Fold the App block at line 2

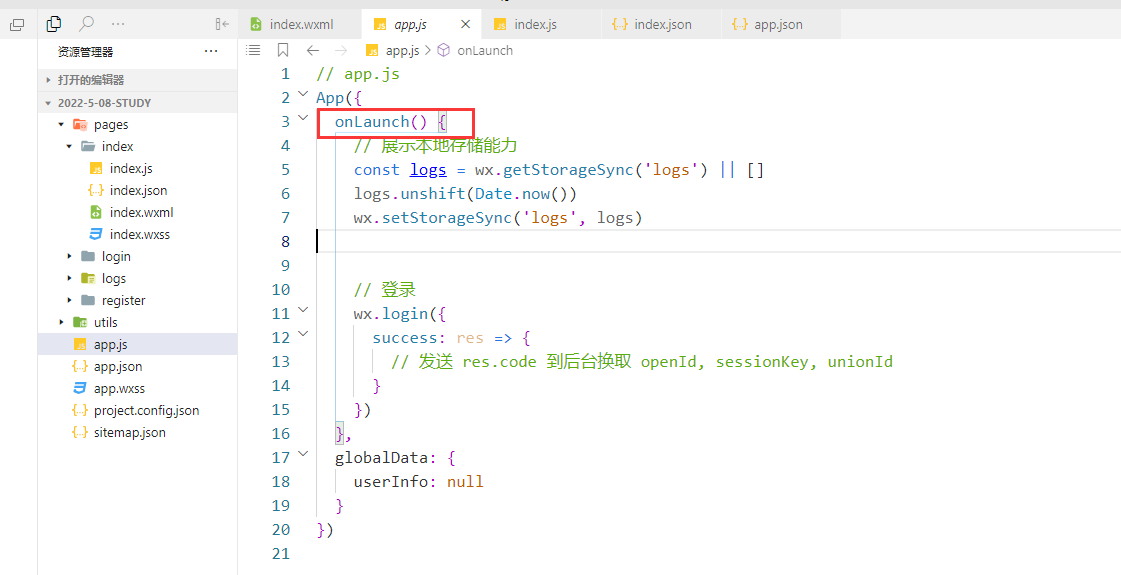tap(303, 94)
